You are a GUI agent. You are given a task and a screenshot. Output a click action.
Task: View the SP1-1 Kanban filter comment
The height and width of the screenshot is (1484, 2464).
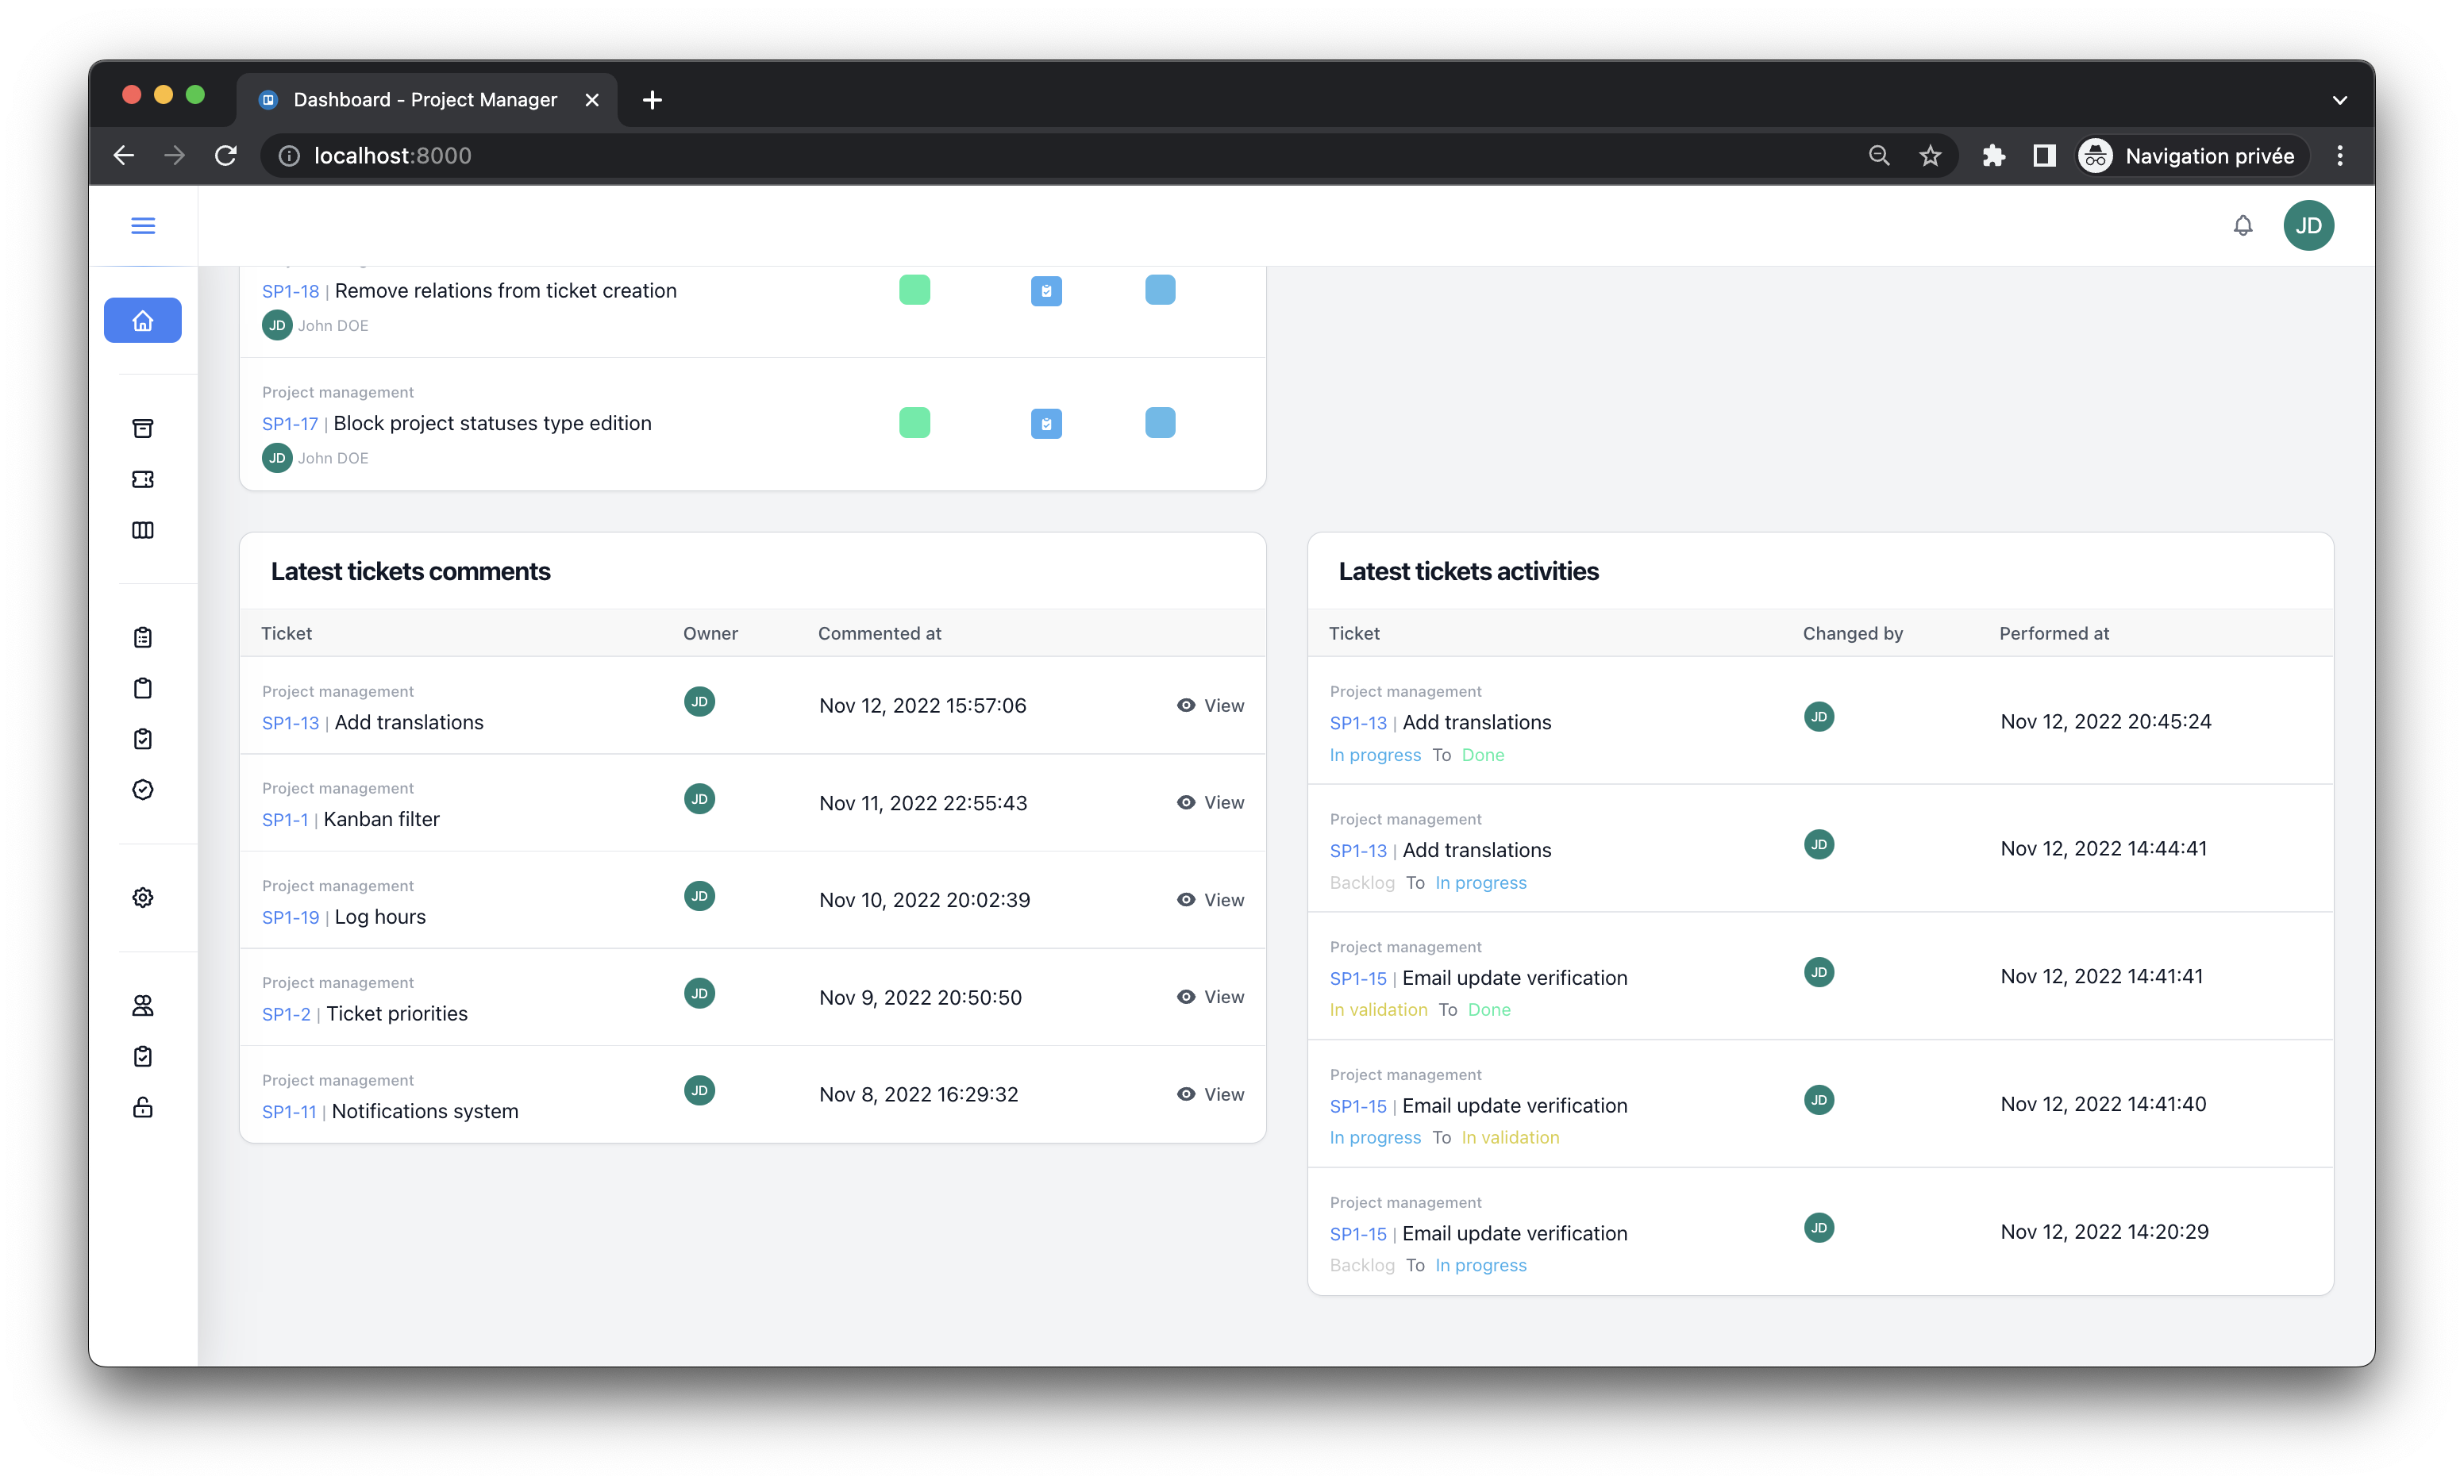(1210, 803)
